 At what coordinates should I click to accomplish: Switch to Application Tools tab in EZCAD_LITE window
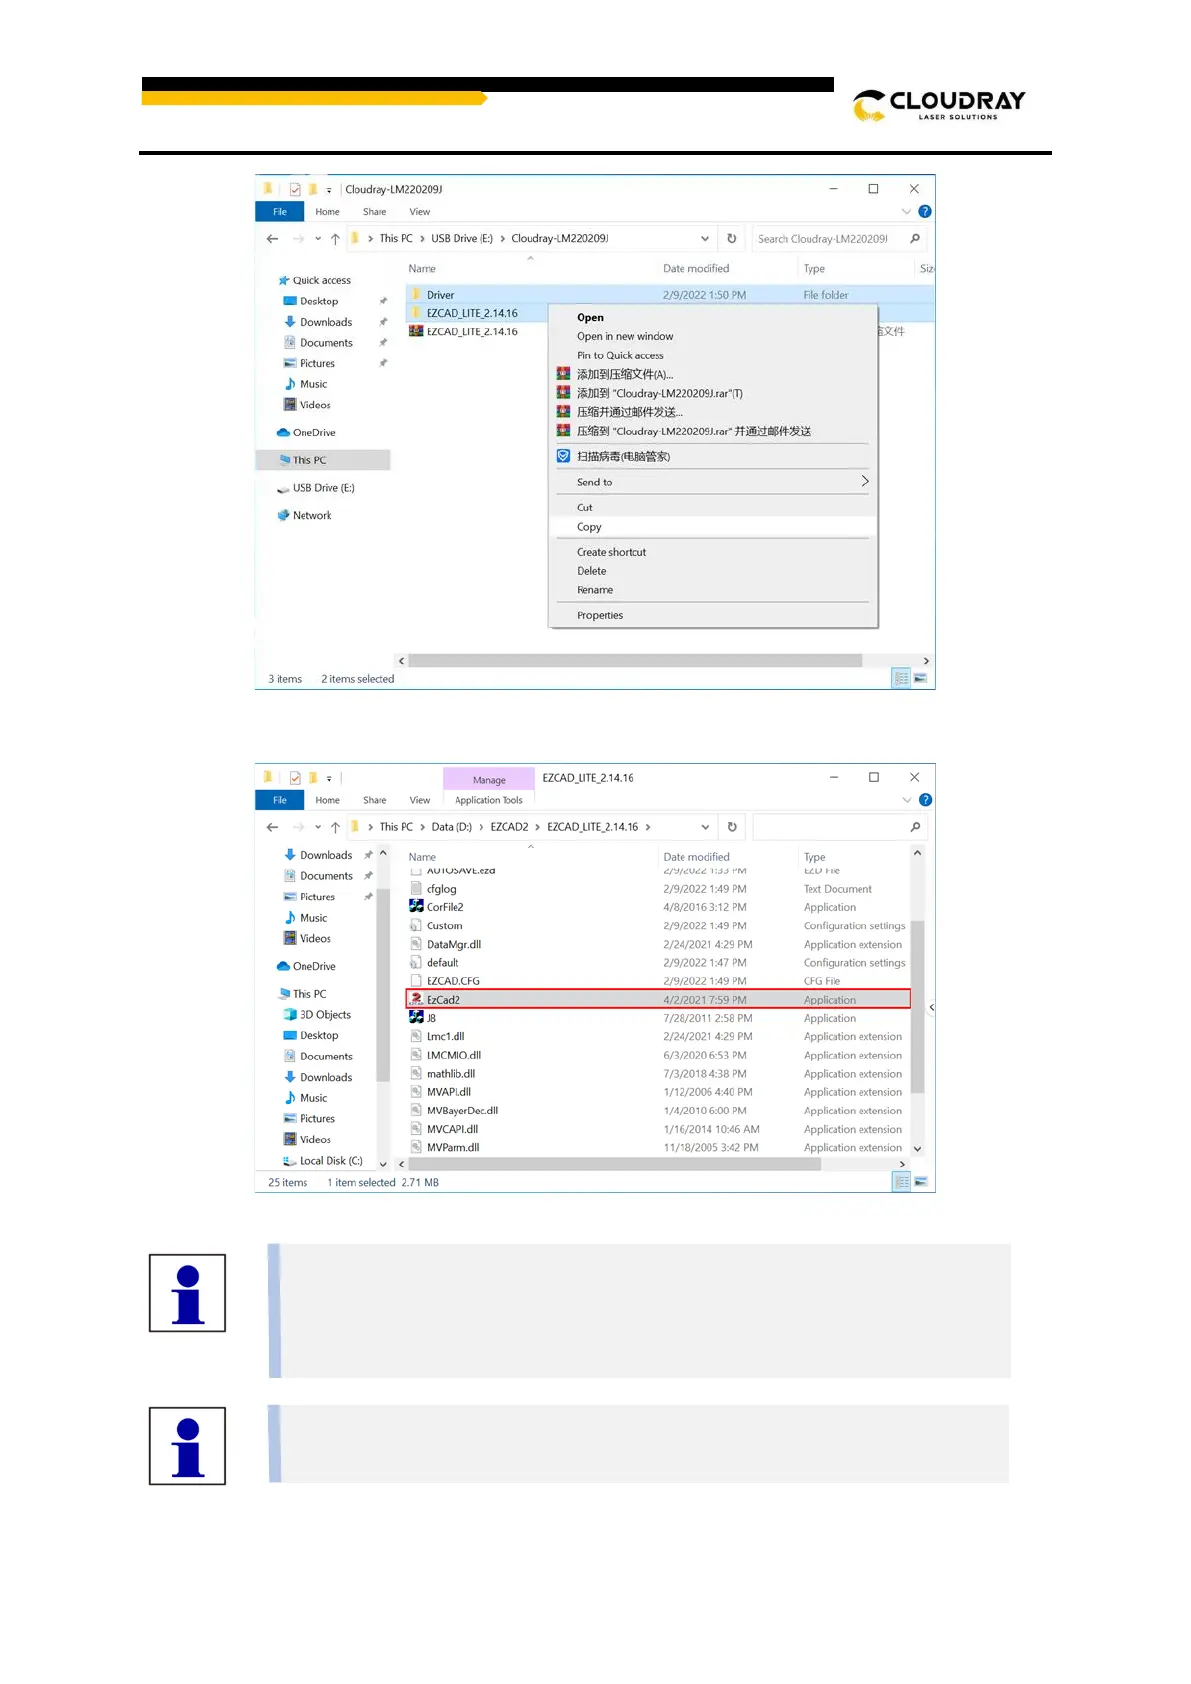[x=488, y=800]
